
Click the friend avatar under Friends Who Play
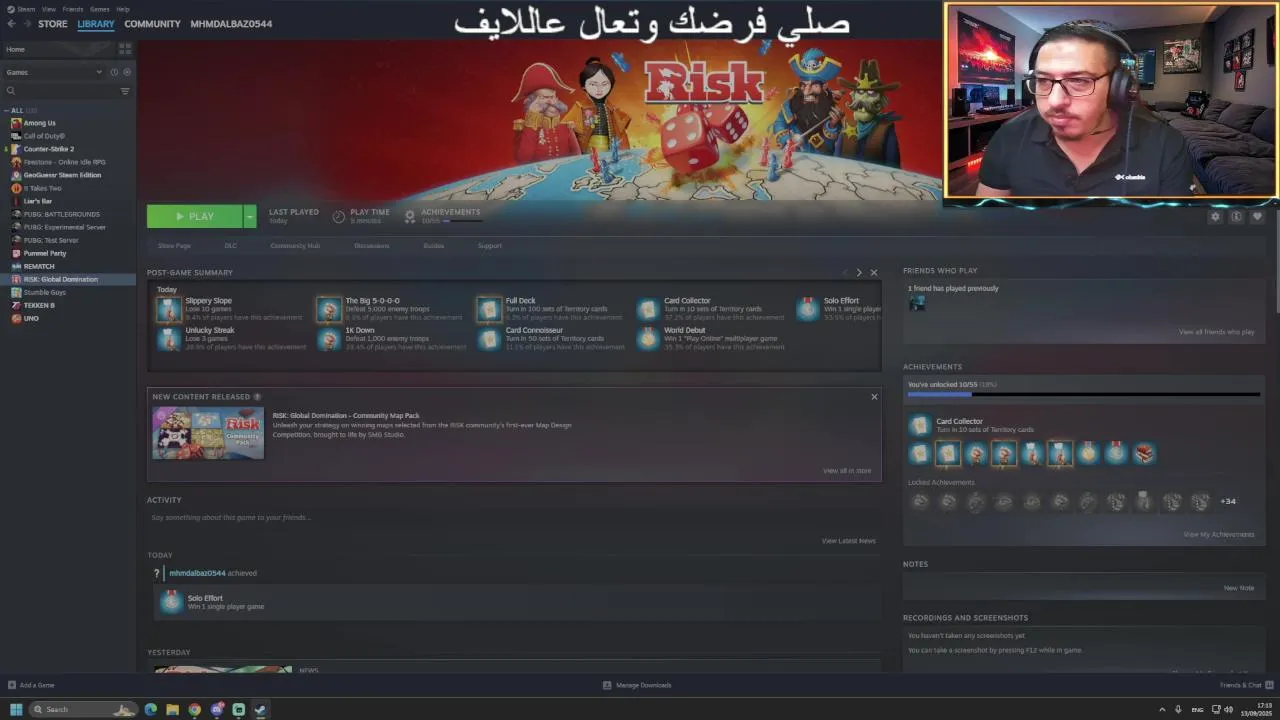coord(916,303)
